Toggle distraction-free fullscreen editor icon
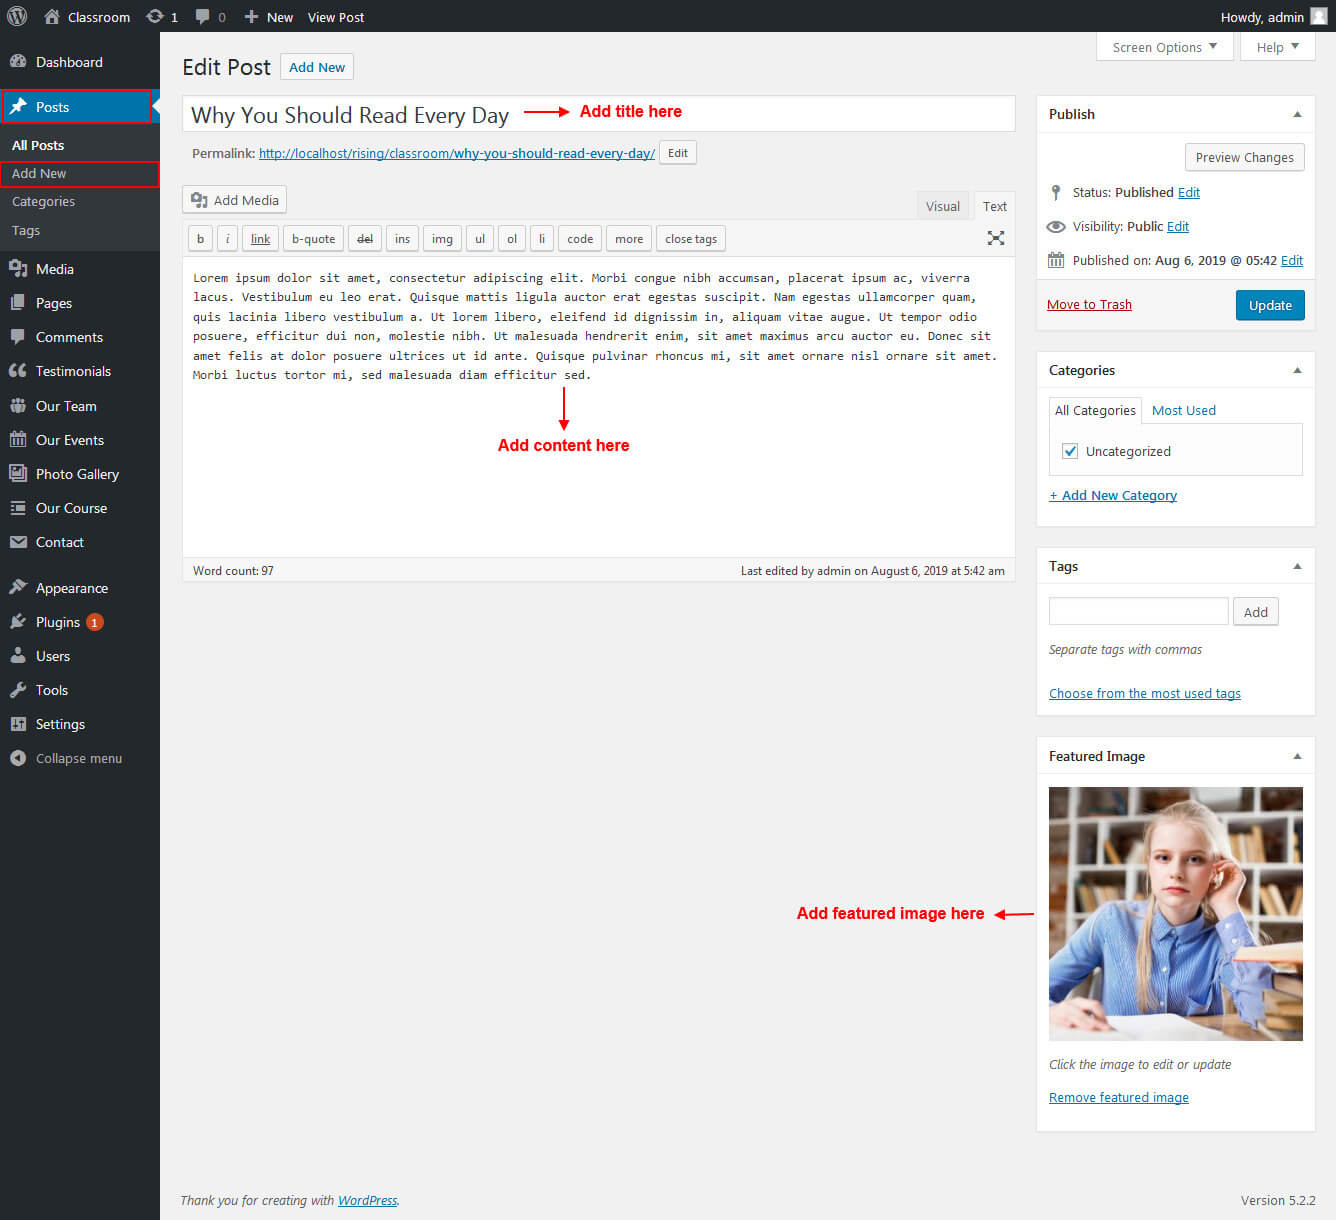 [x=995, y=238]
